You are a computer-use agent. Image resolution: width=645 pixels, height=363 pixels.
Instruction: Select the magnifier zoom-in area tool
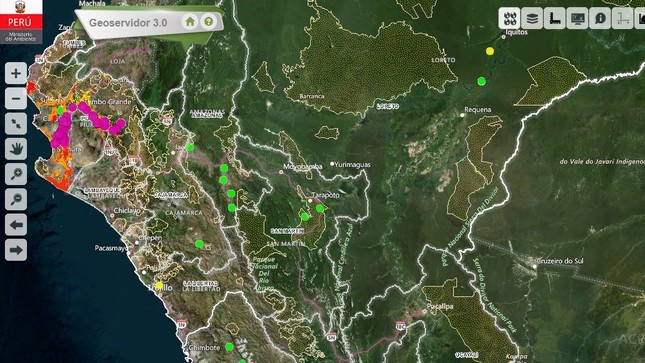point(16,174)
